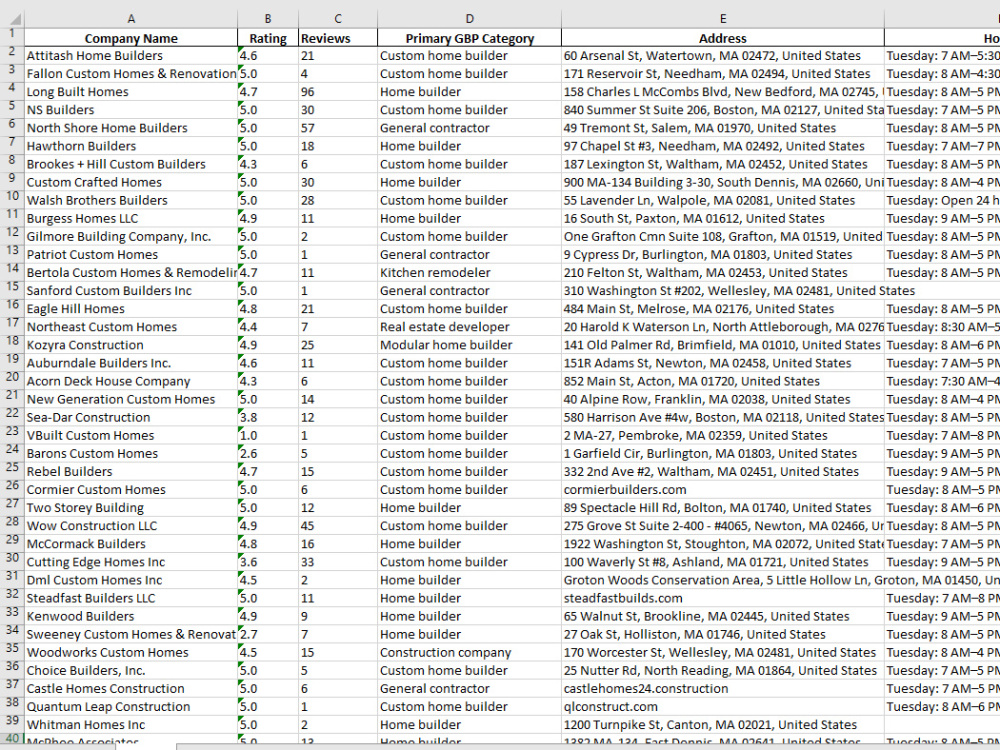Click the Reviews header cell

point(338,38)
